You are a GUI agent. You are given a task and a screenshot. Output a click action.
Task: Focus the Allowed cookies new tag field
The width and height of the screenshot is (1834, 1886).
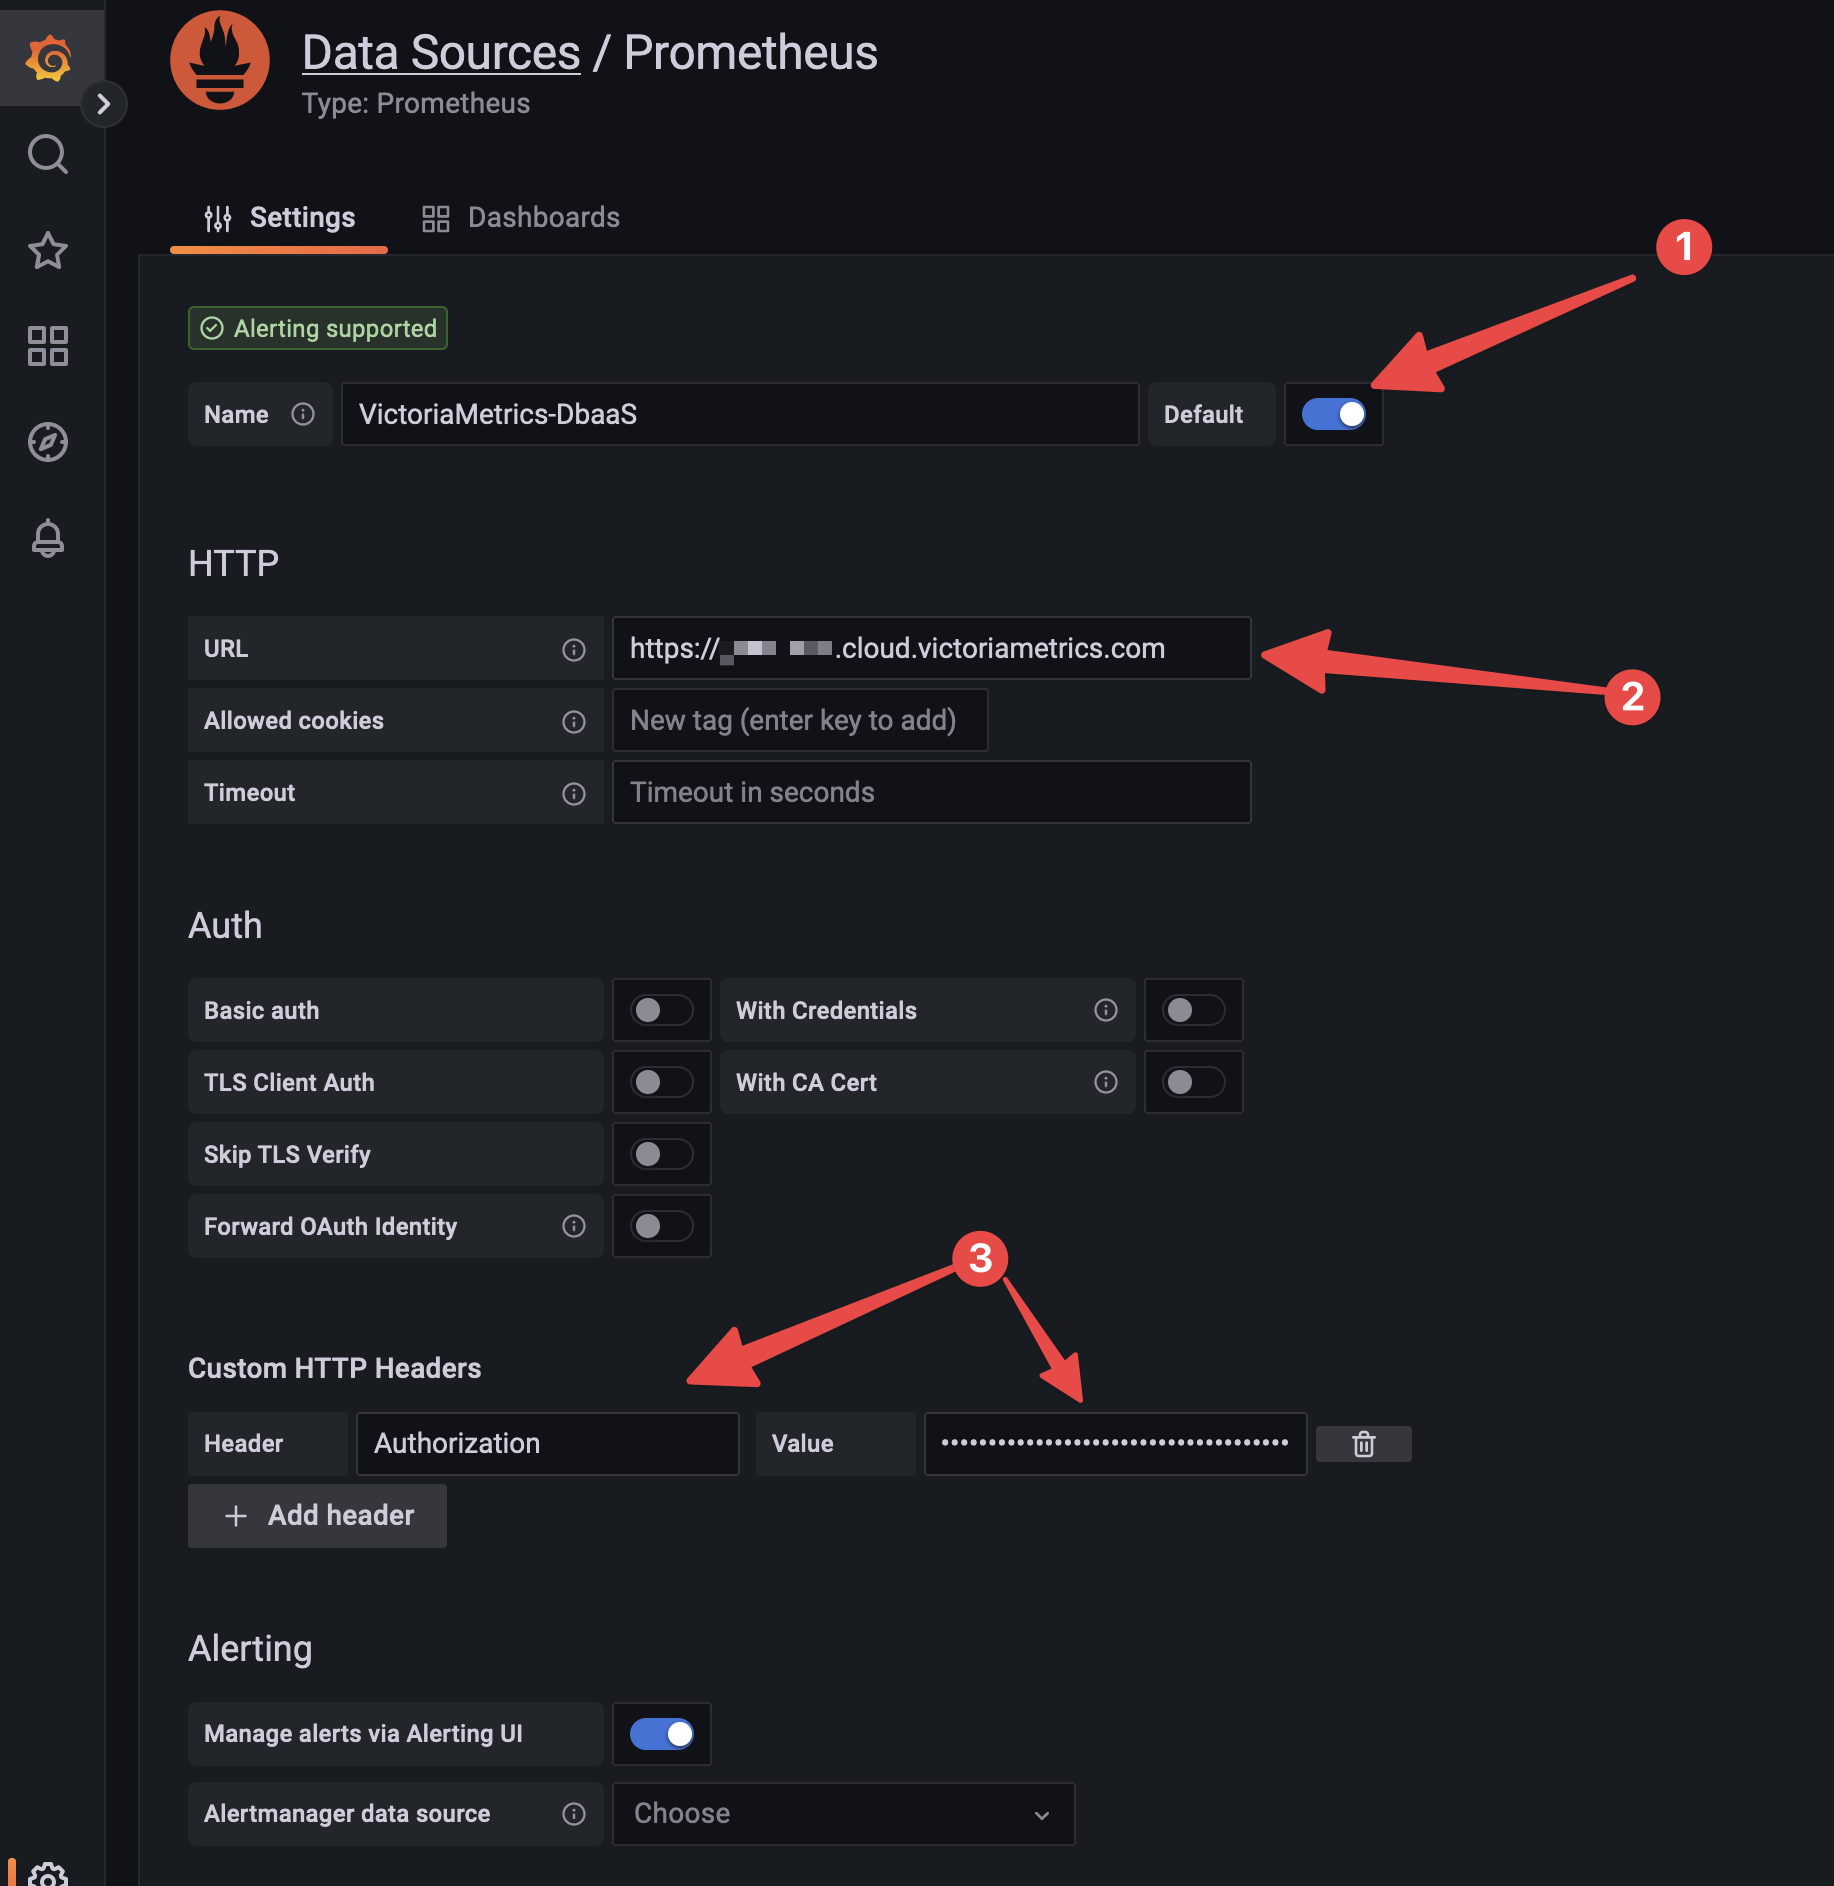tap(800, 720)
